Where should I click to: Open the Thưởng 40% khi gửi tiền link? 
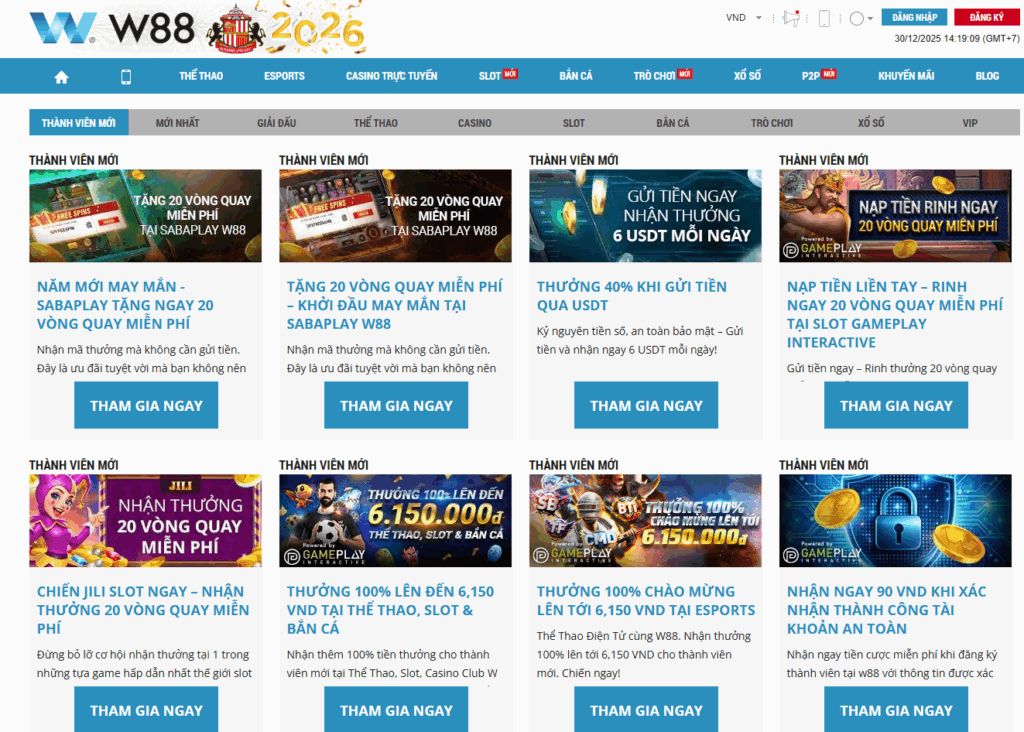click(x=631, y=296)
